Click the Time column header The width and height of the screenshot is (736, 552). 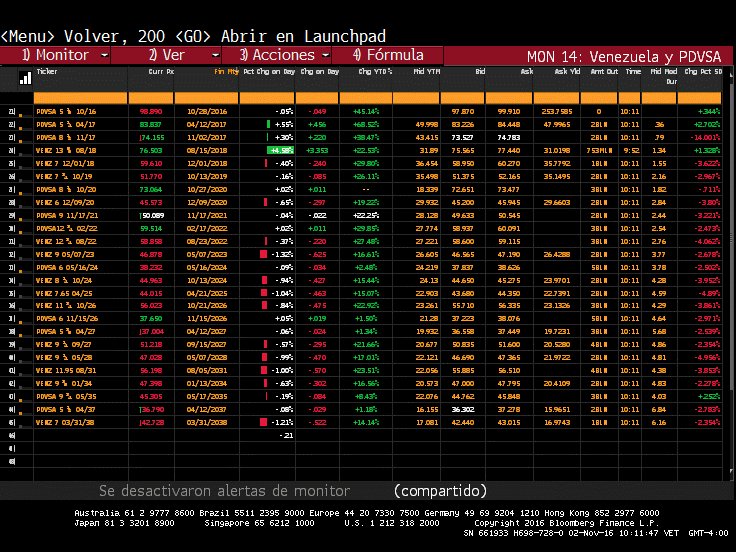click(x=633, y=71)
